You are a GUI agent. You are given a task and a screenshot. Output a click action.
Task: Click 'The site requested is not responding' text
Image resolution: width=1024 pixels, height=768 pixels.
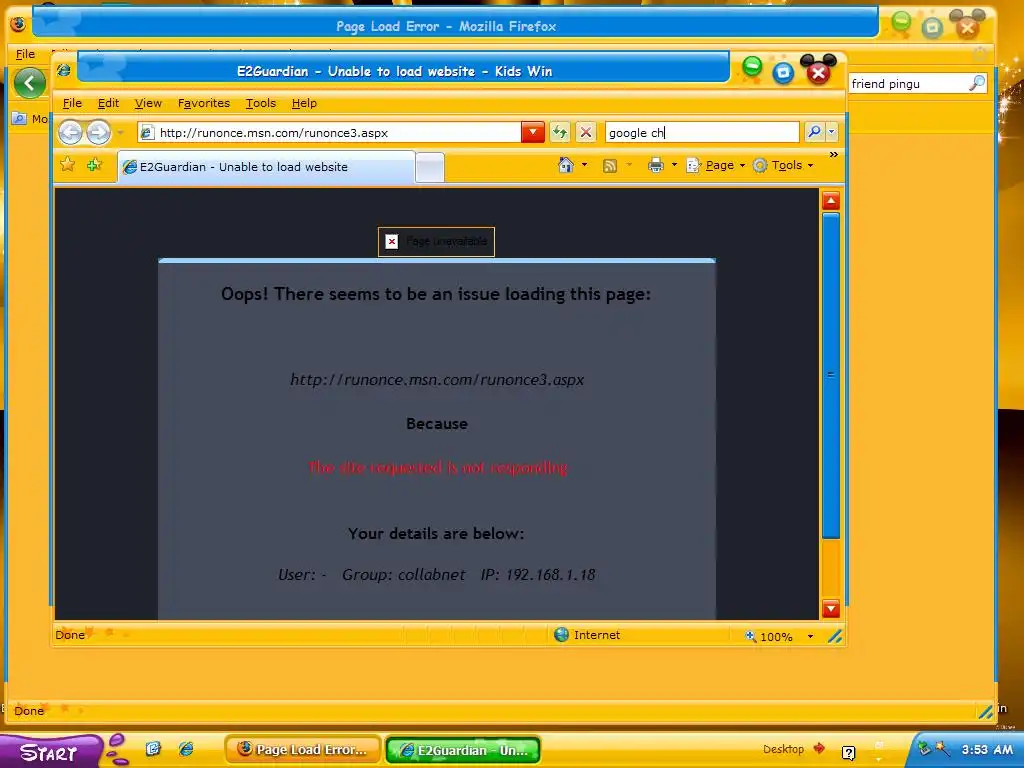tap(438, 468)
